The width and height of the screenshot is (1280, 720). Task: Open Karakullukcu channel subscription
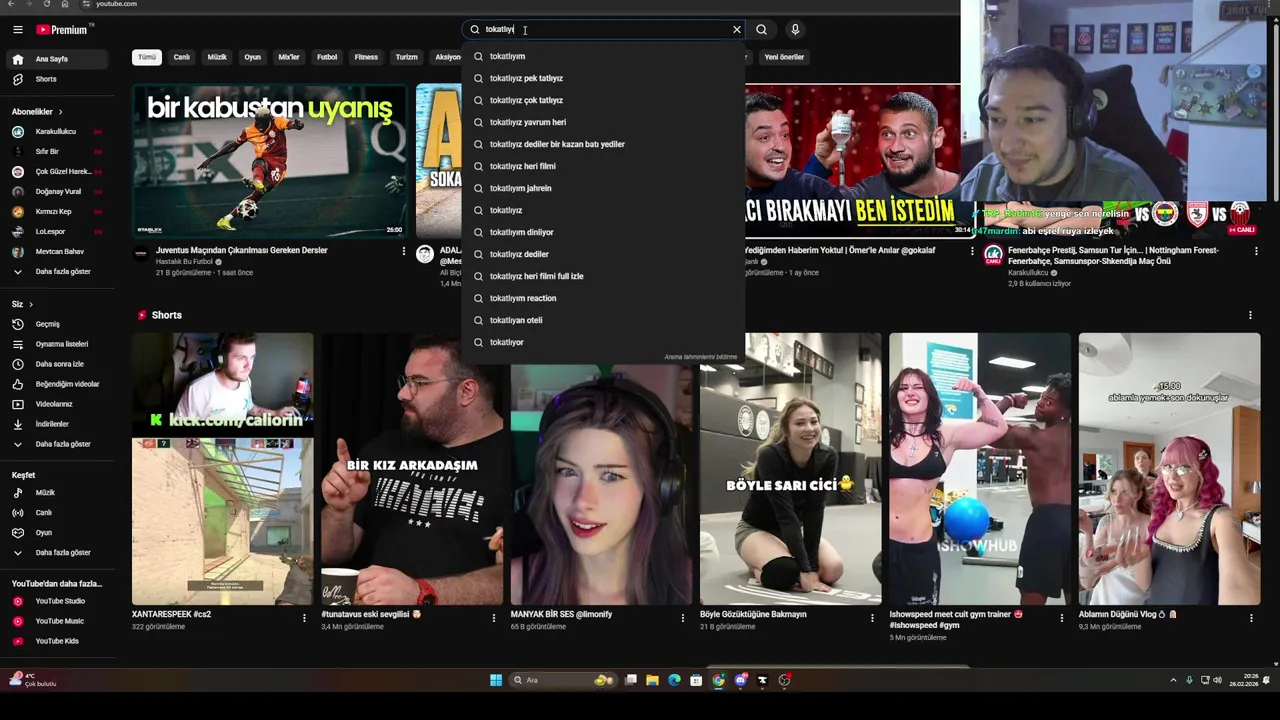click(55, 132)
